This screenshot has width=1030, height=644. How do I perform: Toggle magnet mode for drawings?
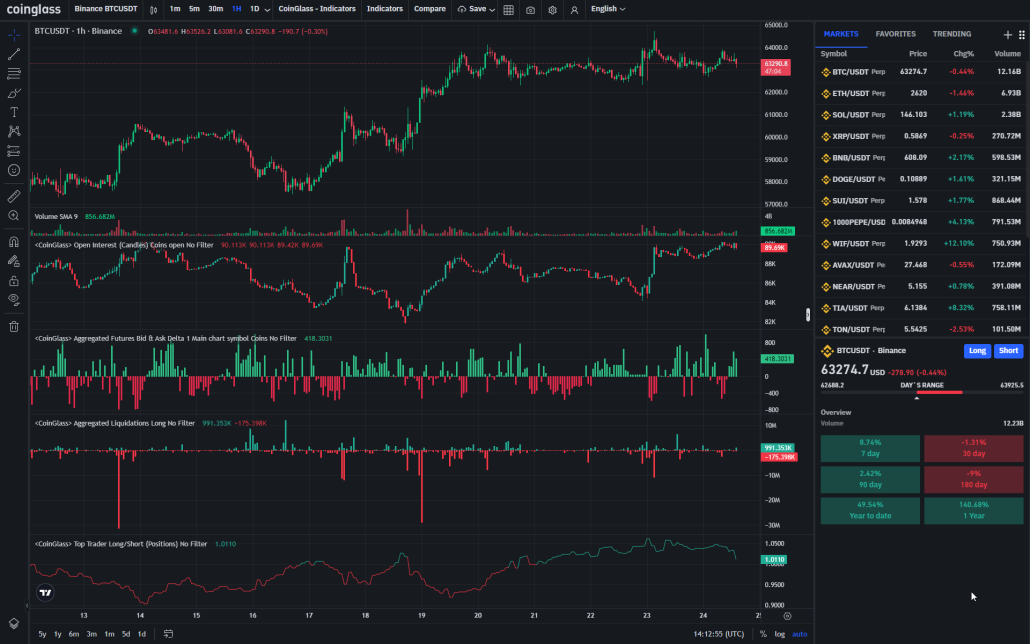tap(13, 241)
